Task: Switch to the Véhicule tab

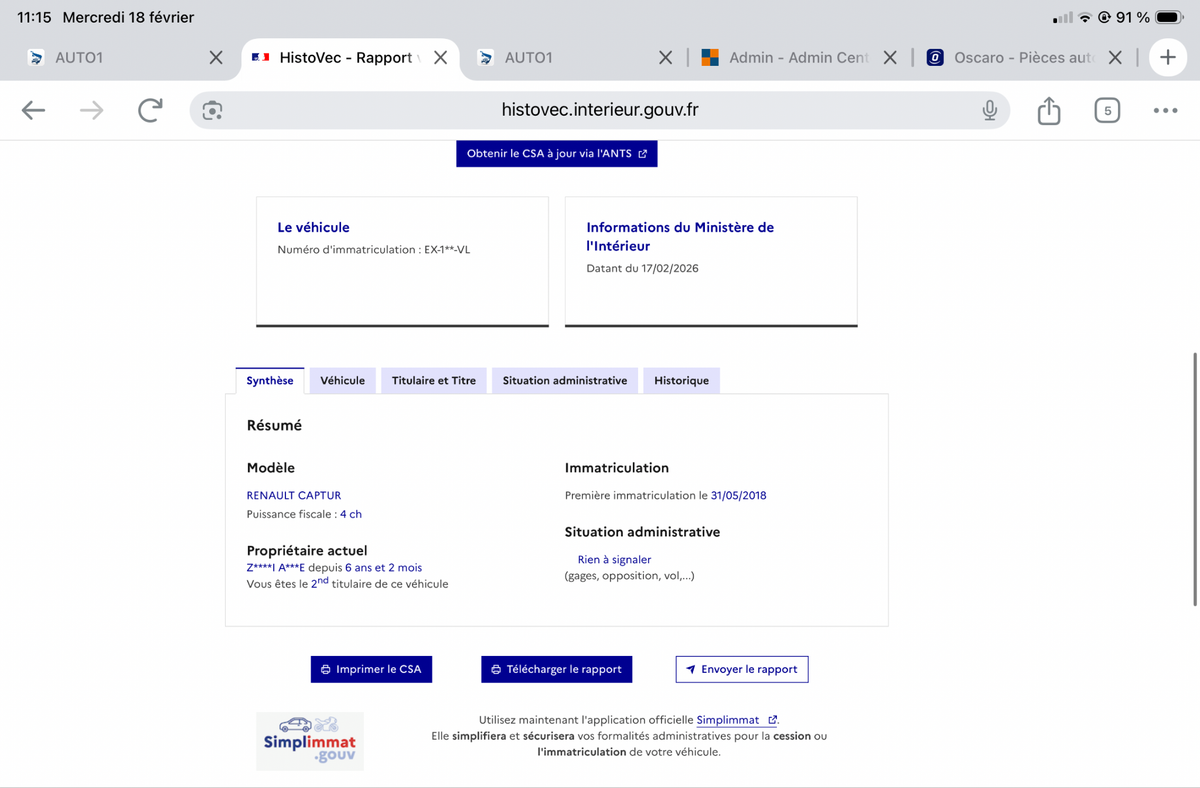Action: [x=342, y=380]
